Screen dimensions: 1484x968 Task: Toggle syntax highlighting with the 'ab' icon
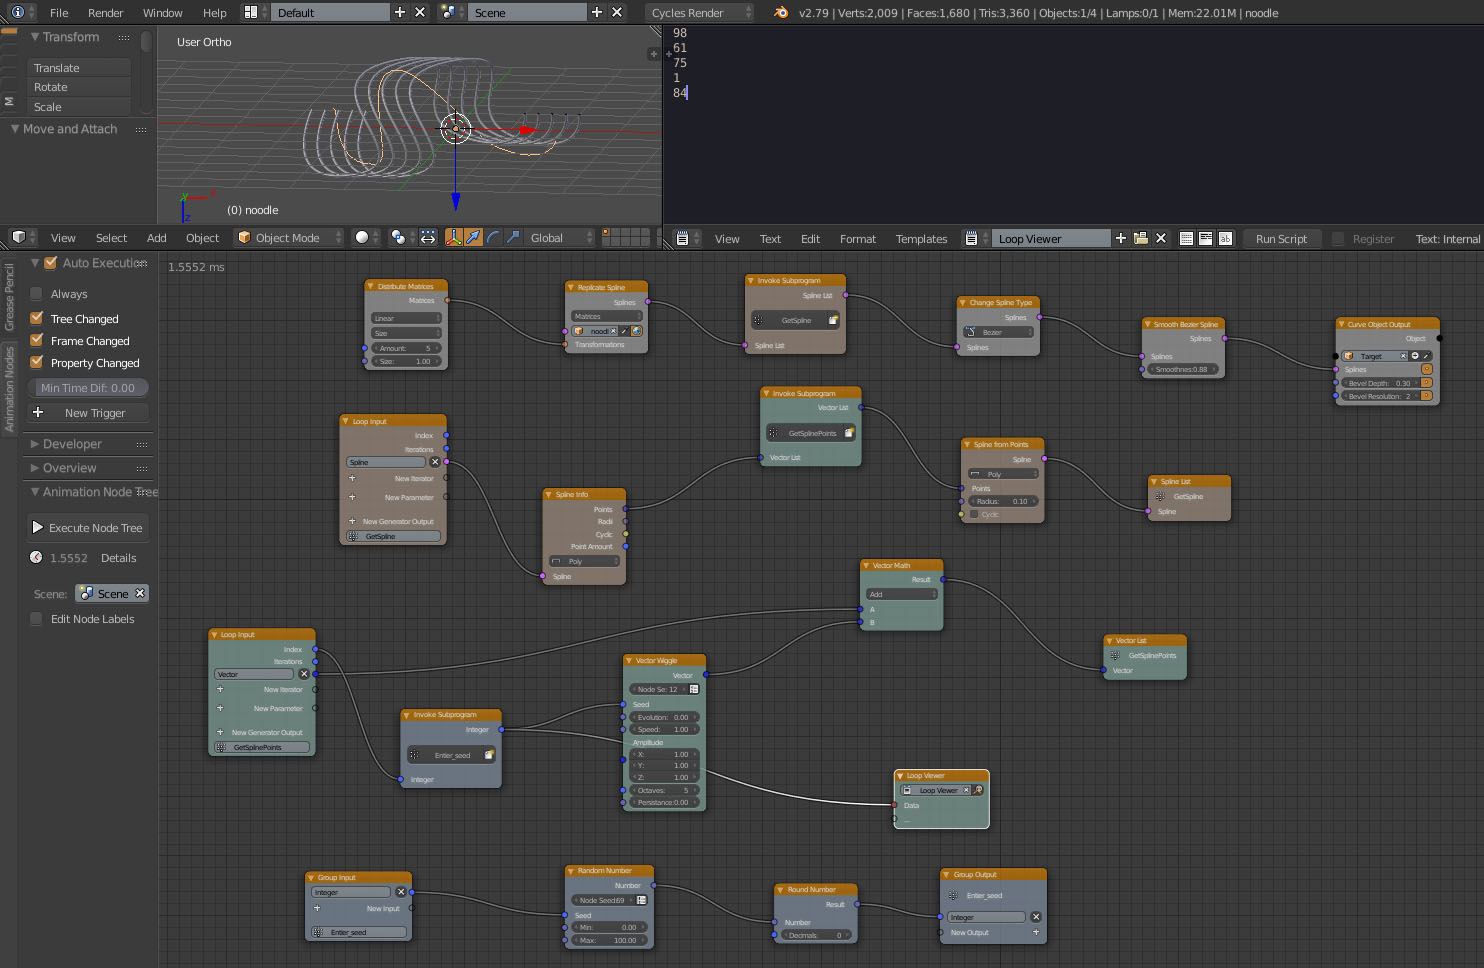tap(1226, 238)
